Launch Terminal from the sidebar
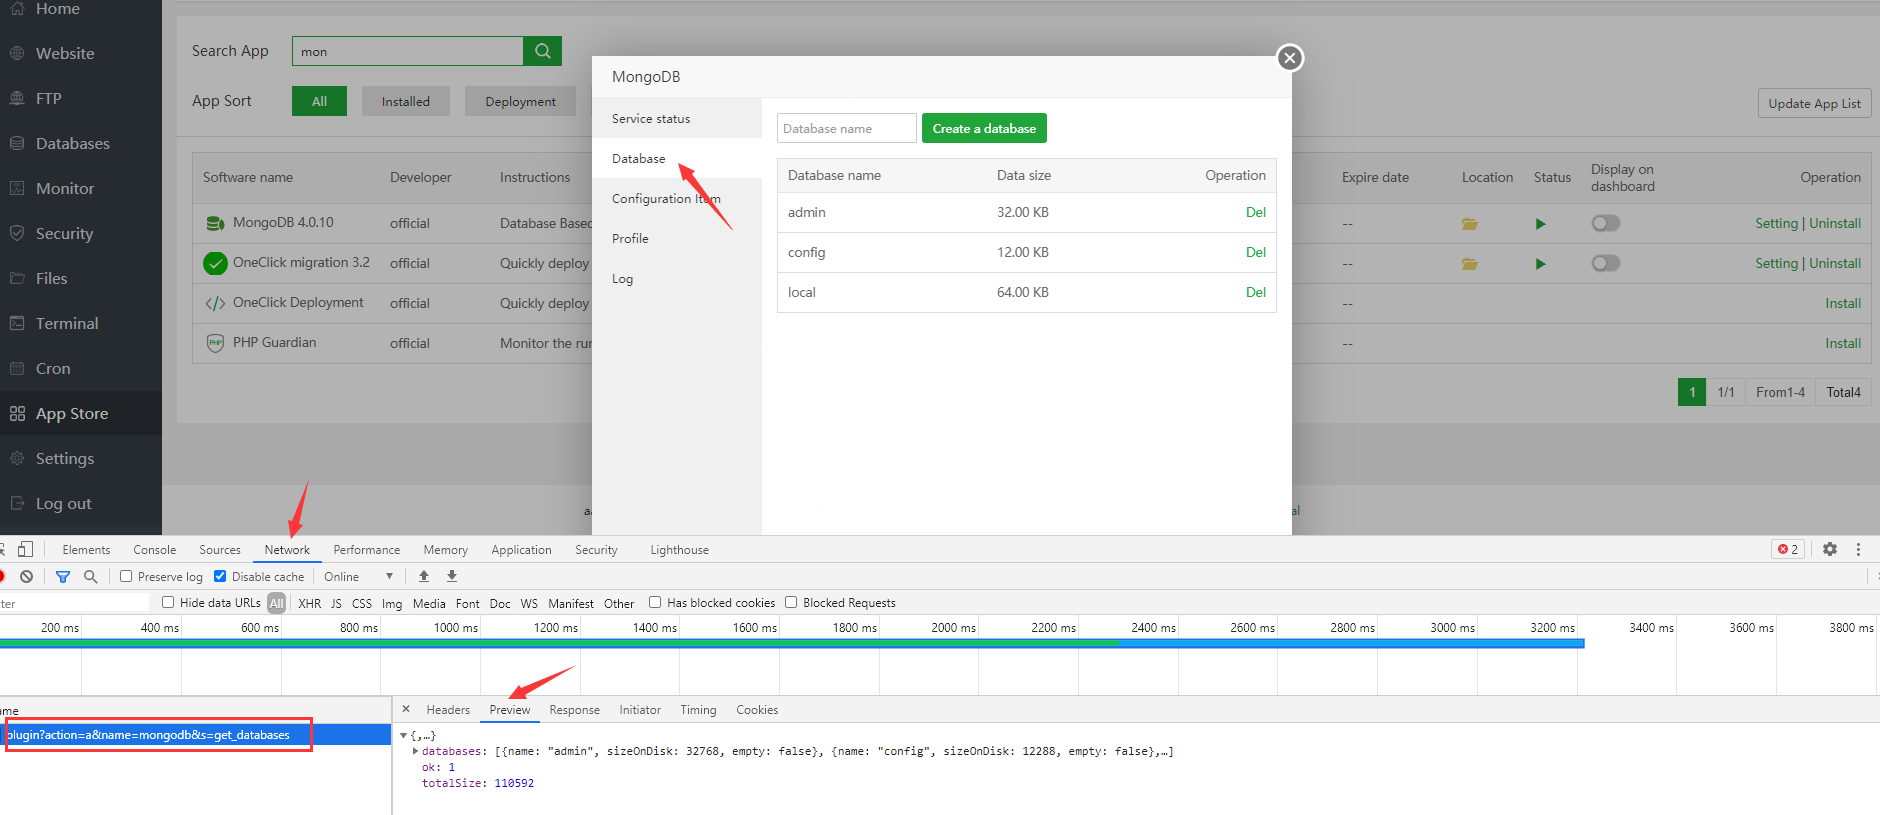 tap(67, 323)
